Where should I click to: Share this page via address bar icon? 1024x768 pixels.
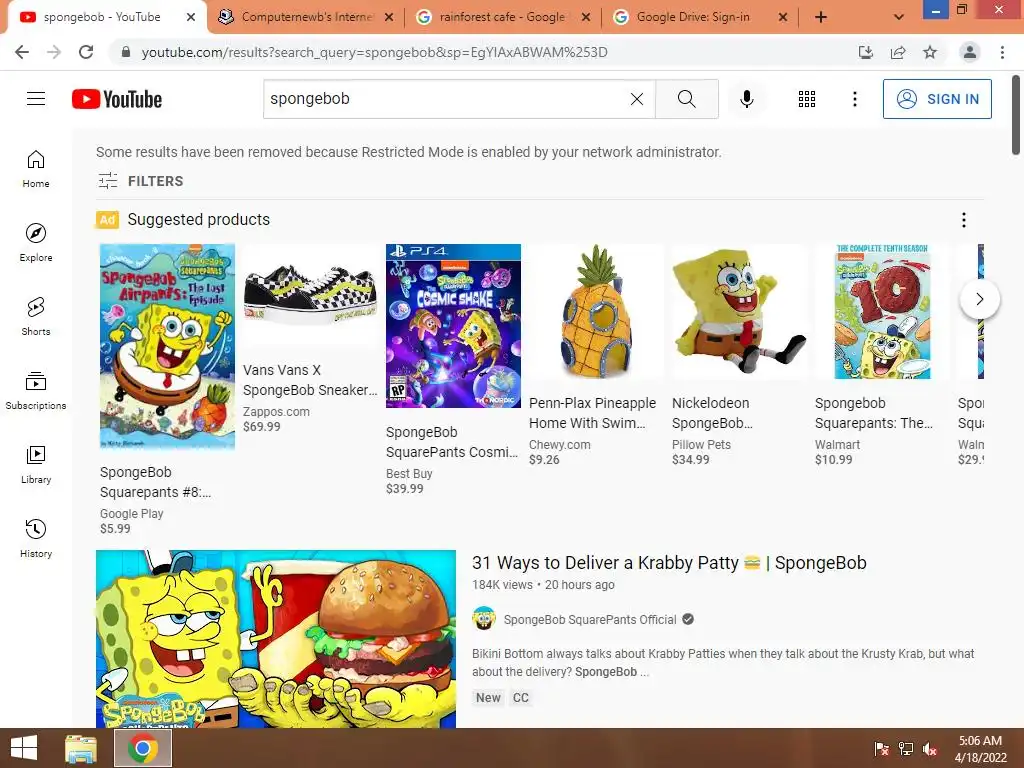(898, 52)
